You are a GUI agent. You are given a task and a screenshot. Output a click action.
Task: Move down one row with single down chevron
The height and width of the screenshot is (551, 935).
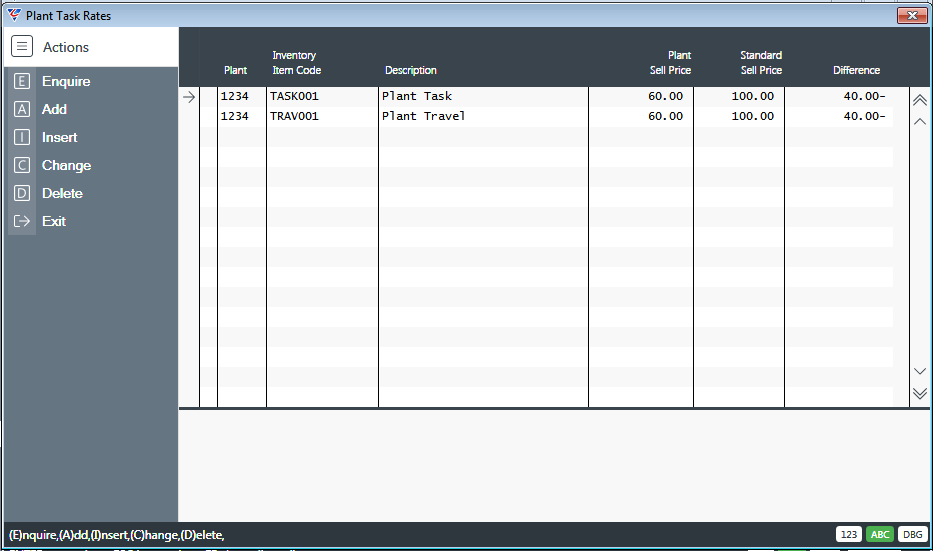pos(920,371)
